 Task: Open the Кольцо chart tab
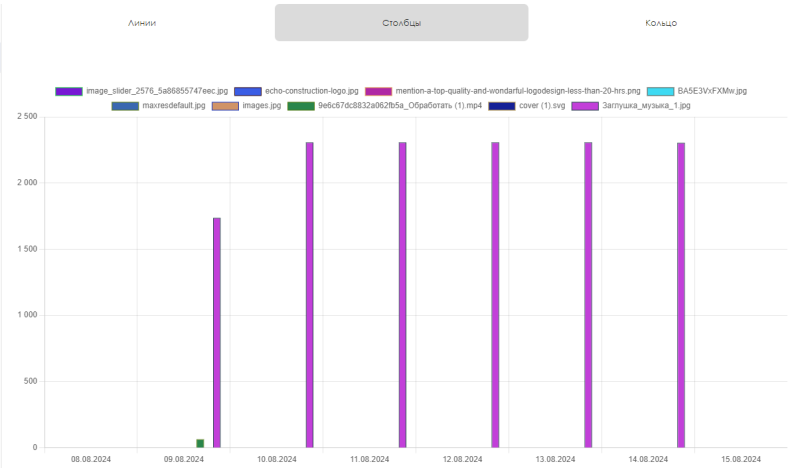(661, 22)
